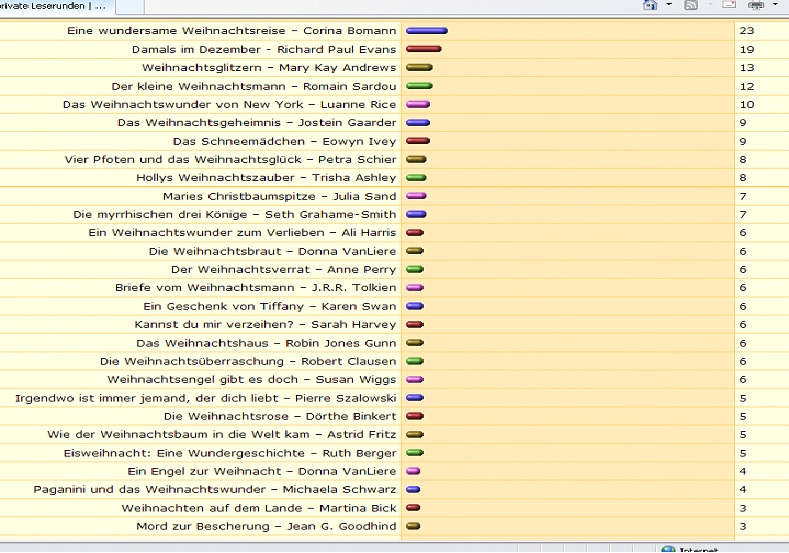789x553 pixels.
Task: Click the Internet zone globe icon
Action: tap(668, 548)
